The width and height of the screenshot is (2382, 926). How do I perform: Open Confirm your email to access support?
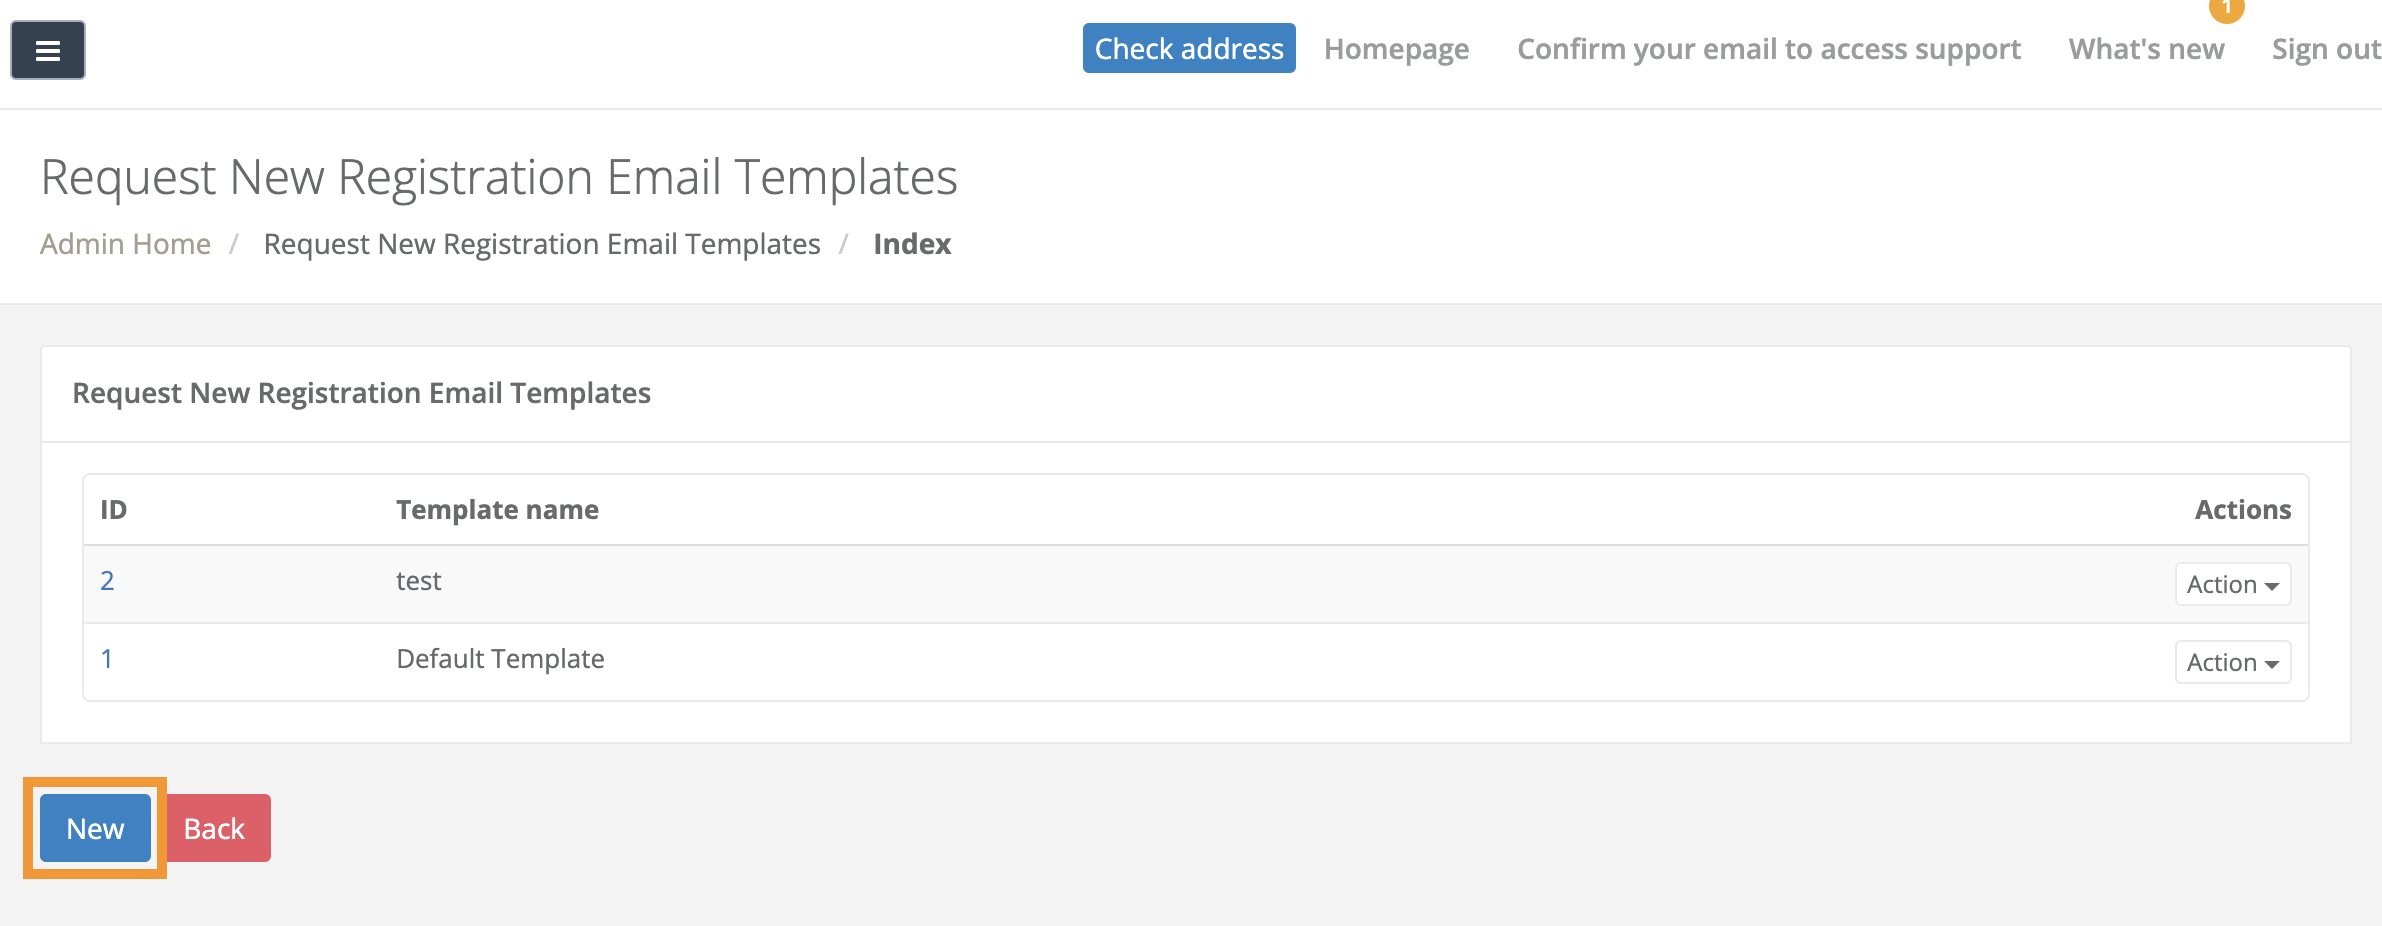1768,49
